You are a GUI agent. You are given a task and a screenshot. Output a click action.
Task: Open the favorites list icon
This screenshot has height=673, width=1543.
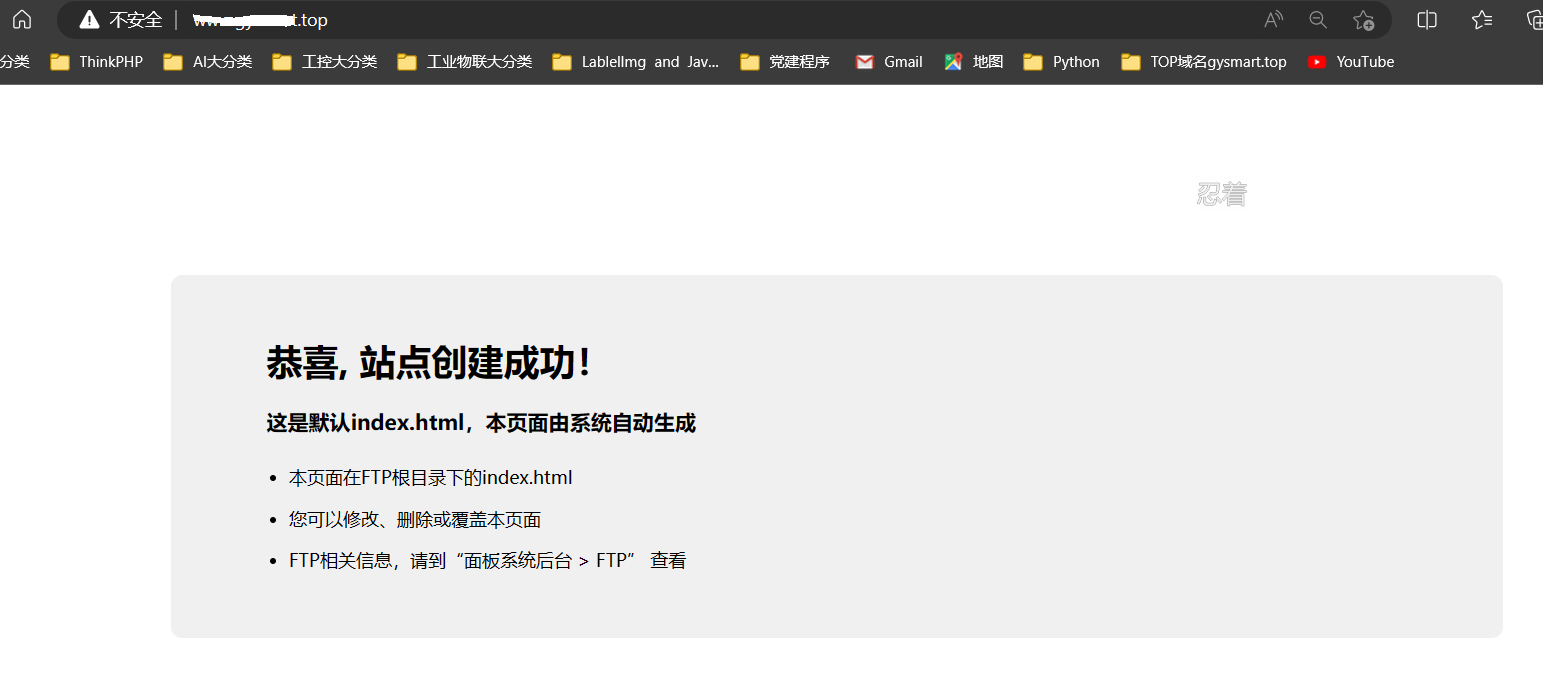[x=1482, y=20]
